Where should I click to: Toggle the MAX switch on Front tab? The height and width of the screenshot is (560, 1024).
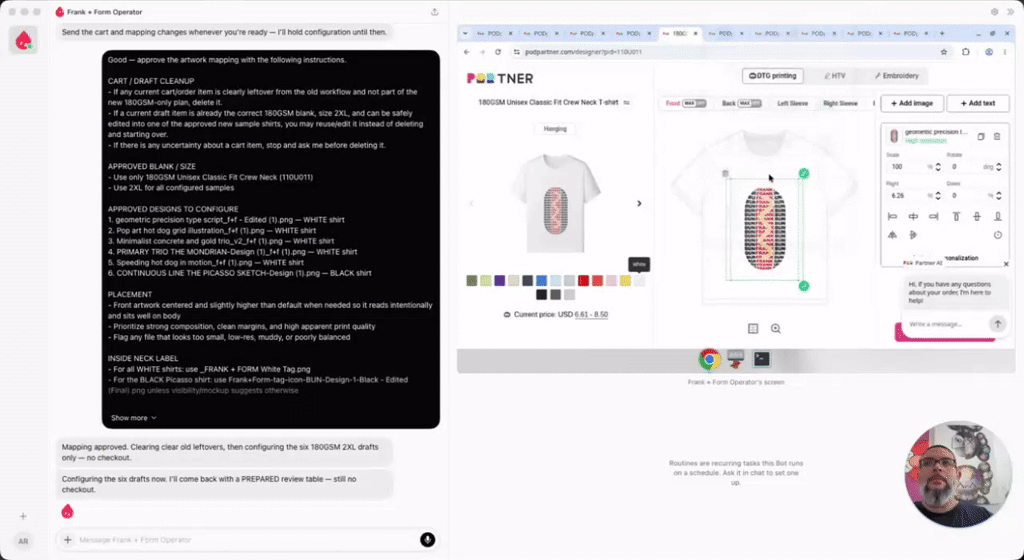[x=694, y=103]
